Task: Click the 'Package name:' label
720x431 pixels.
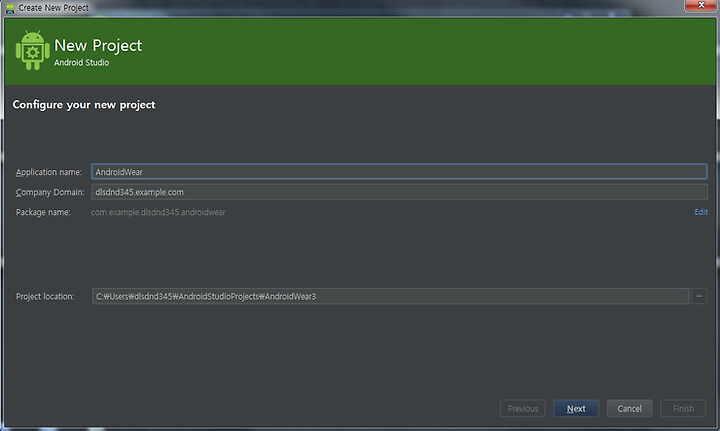Action: pyautogui.click(x=43, y=212)
